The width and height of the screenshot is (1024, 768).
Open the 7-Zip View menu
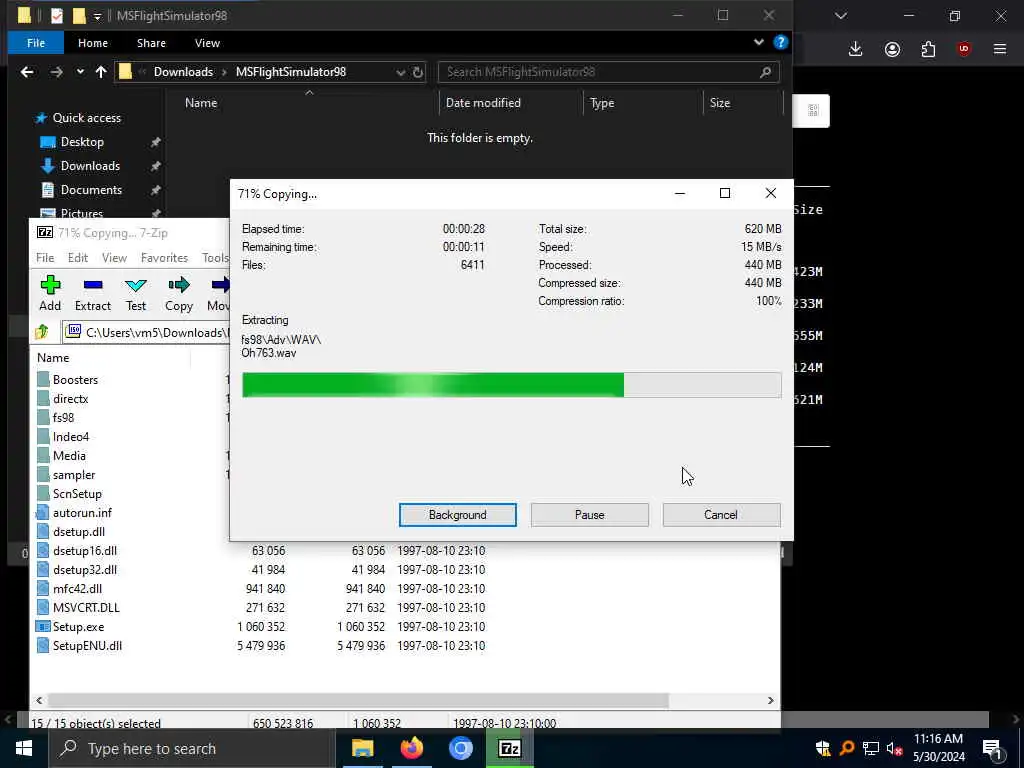tap(114, 258)
